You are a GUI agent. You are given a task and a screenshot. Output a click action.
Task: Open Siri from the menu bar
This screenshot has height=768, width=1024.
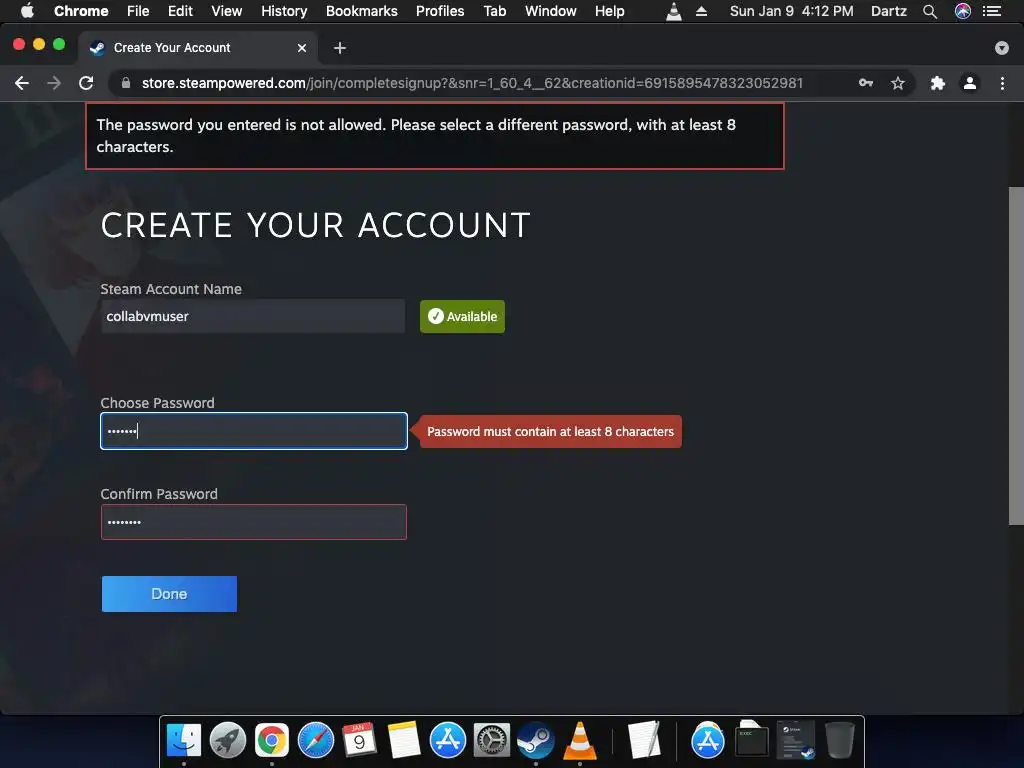pyautogui.click(x=963, y=11)
